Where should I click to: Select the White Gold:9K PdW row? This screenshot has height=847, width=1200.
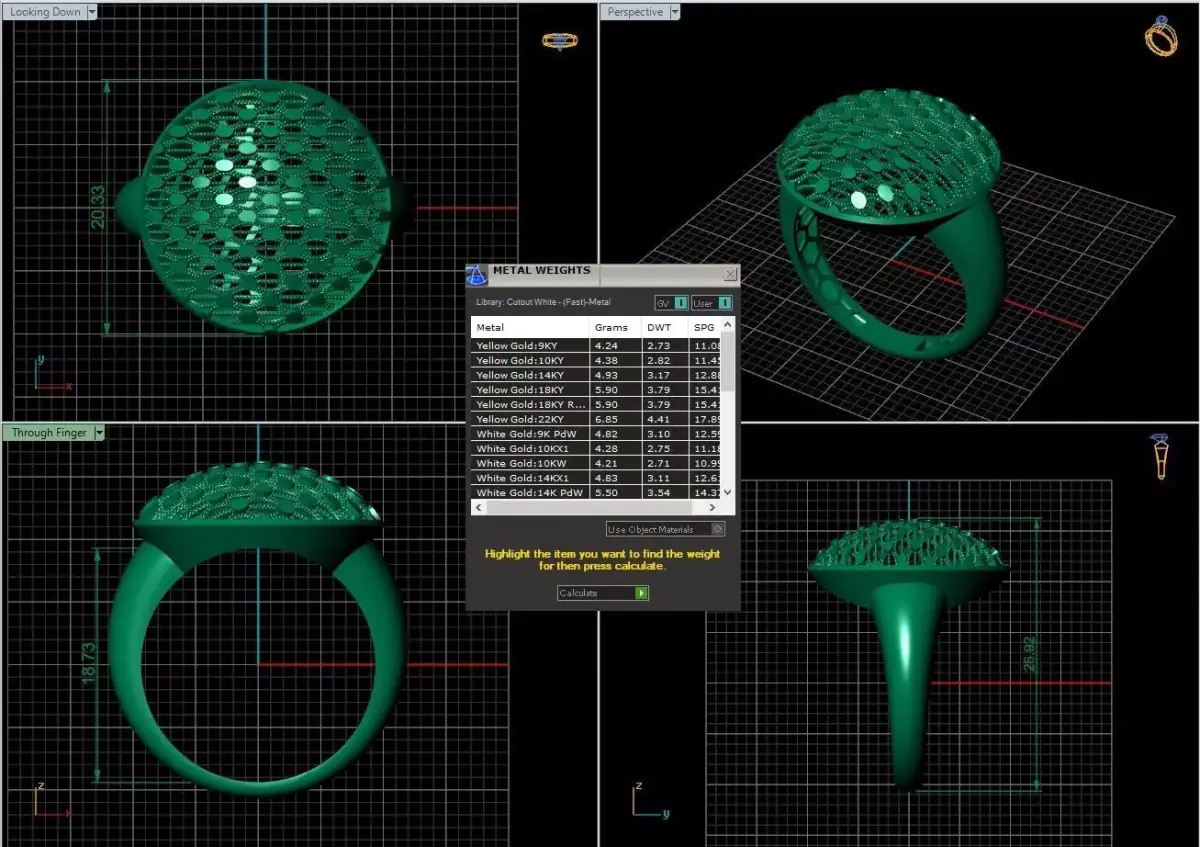pos(597,434)
